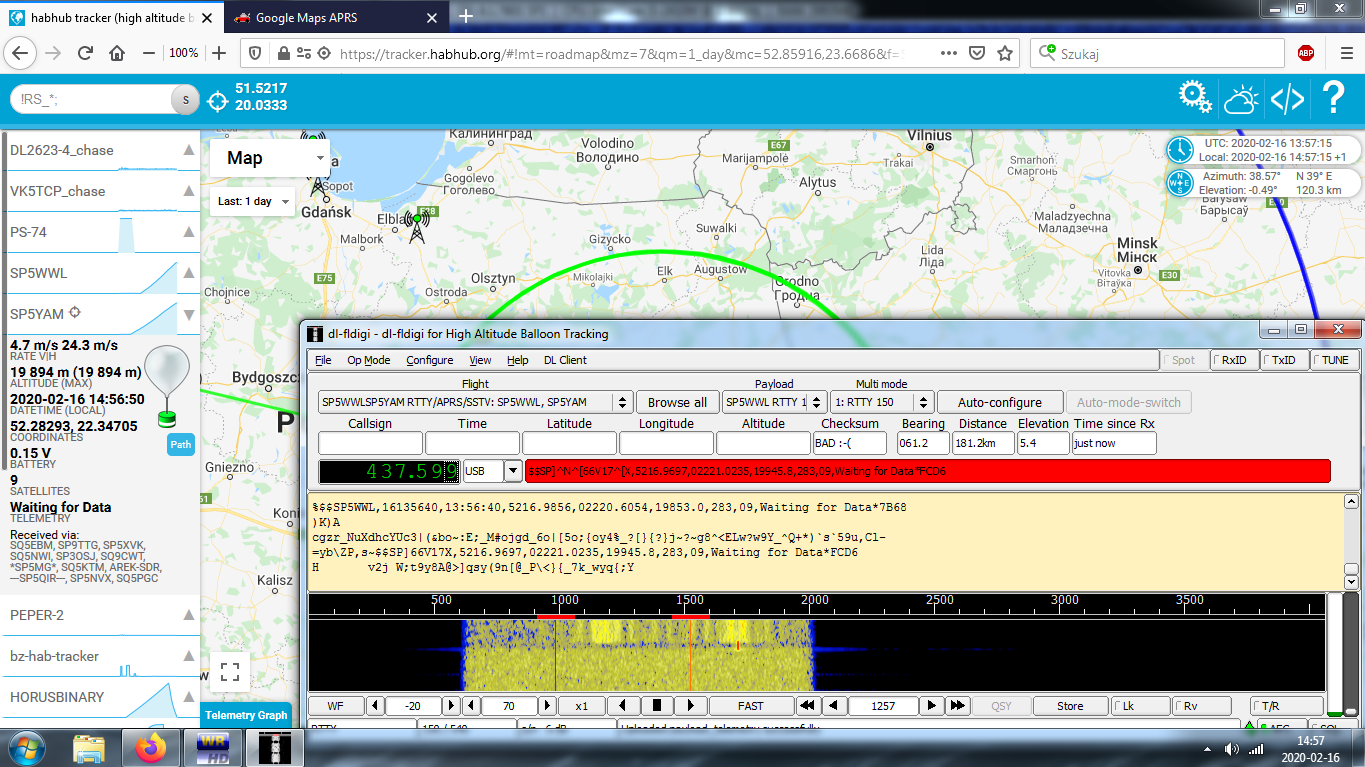The height and width of the screenshot is (767, 1365).
Task: Toggle the Lk lock checkbox
Action: click(x=1139, y=706)
